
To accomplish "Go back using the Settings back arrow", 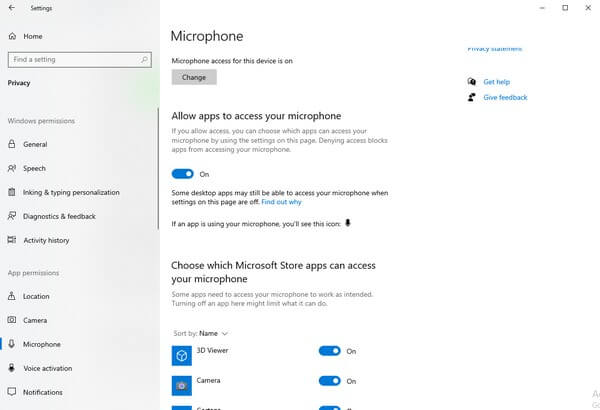I will tap(11, 8).
